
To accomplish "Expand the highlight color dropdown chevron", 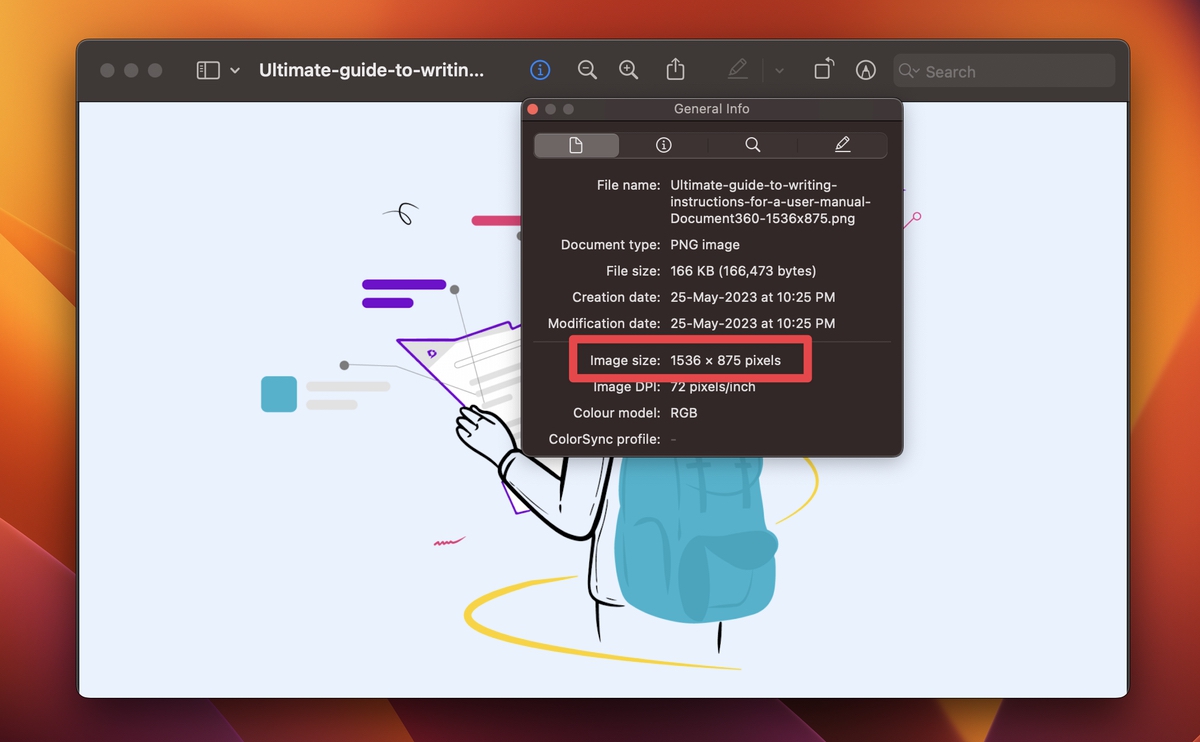I will pos(779,70).
